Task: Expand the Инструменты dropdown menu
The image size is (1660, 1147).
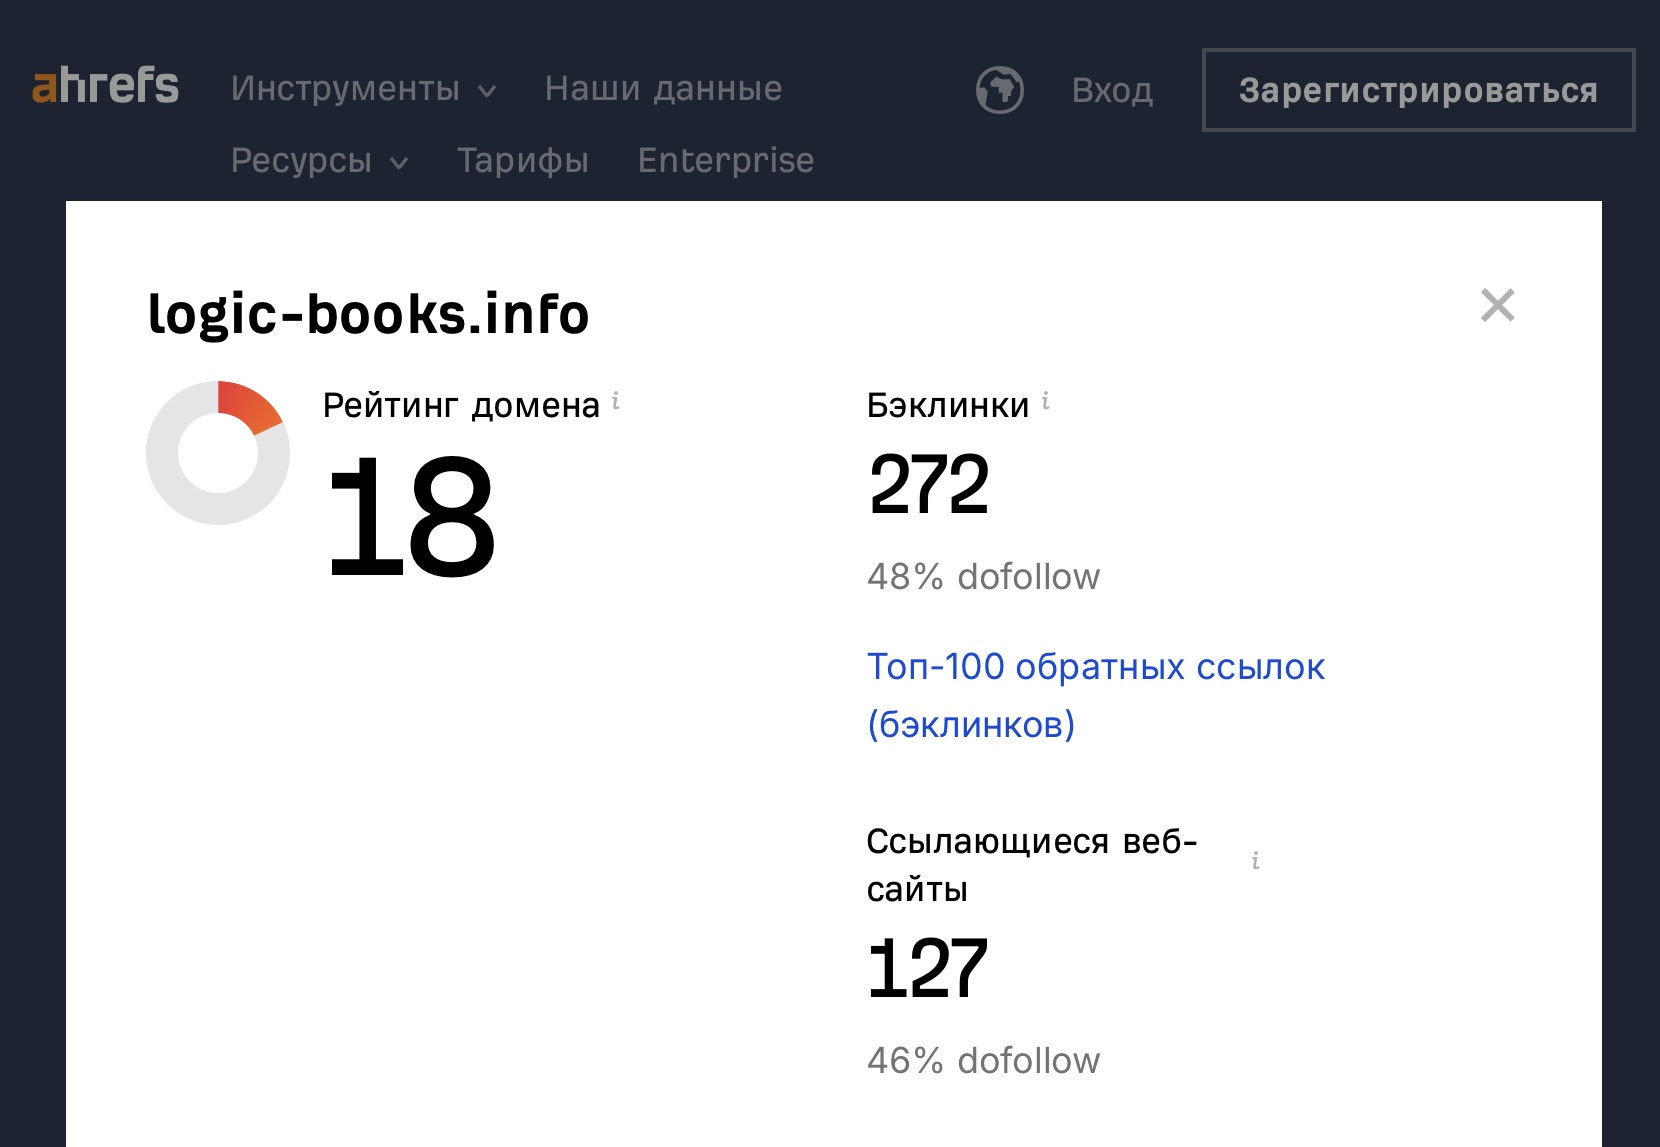Action: (x=364, y=89)
